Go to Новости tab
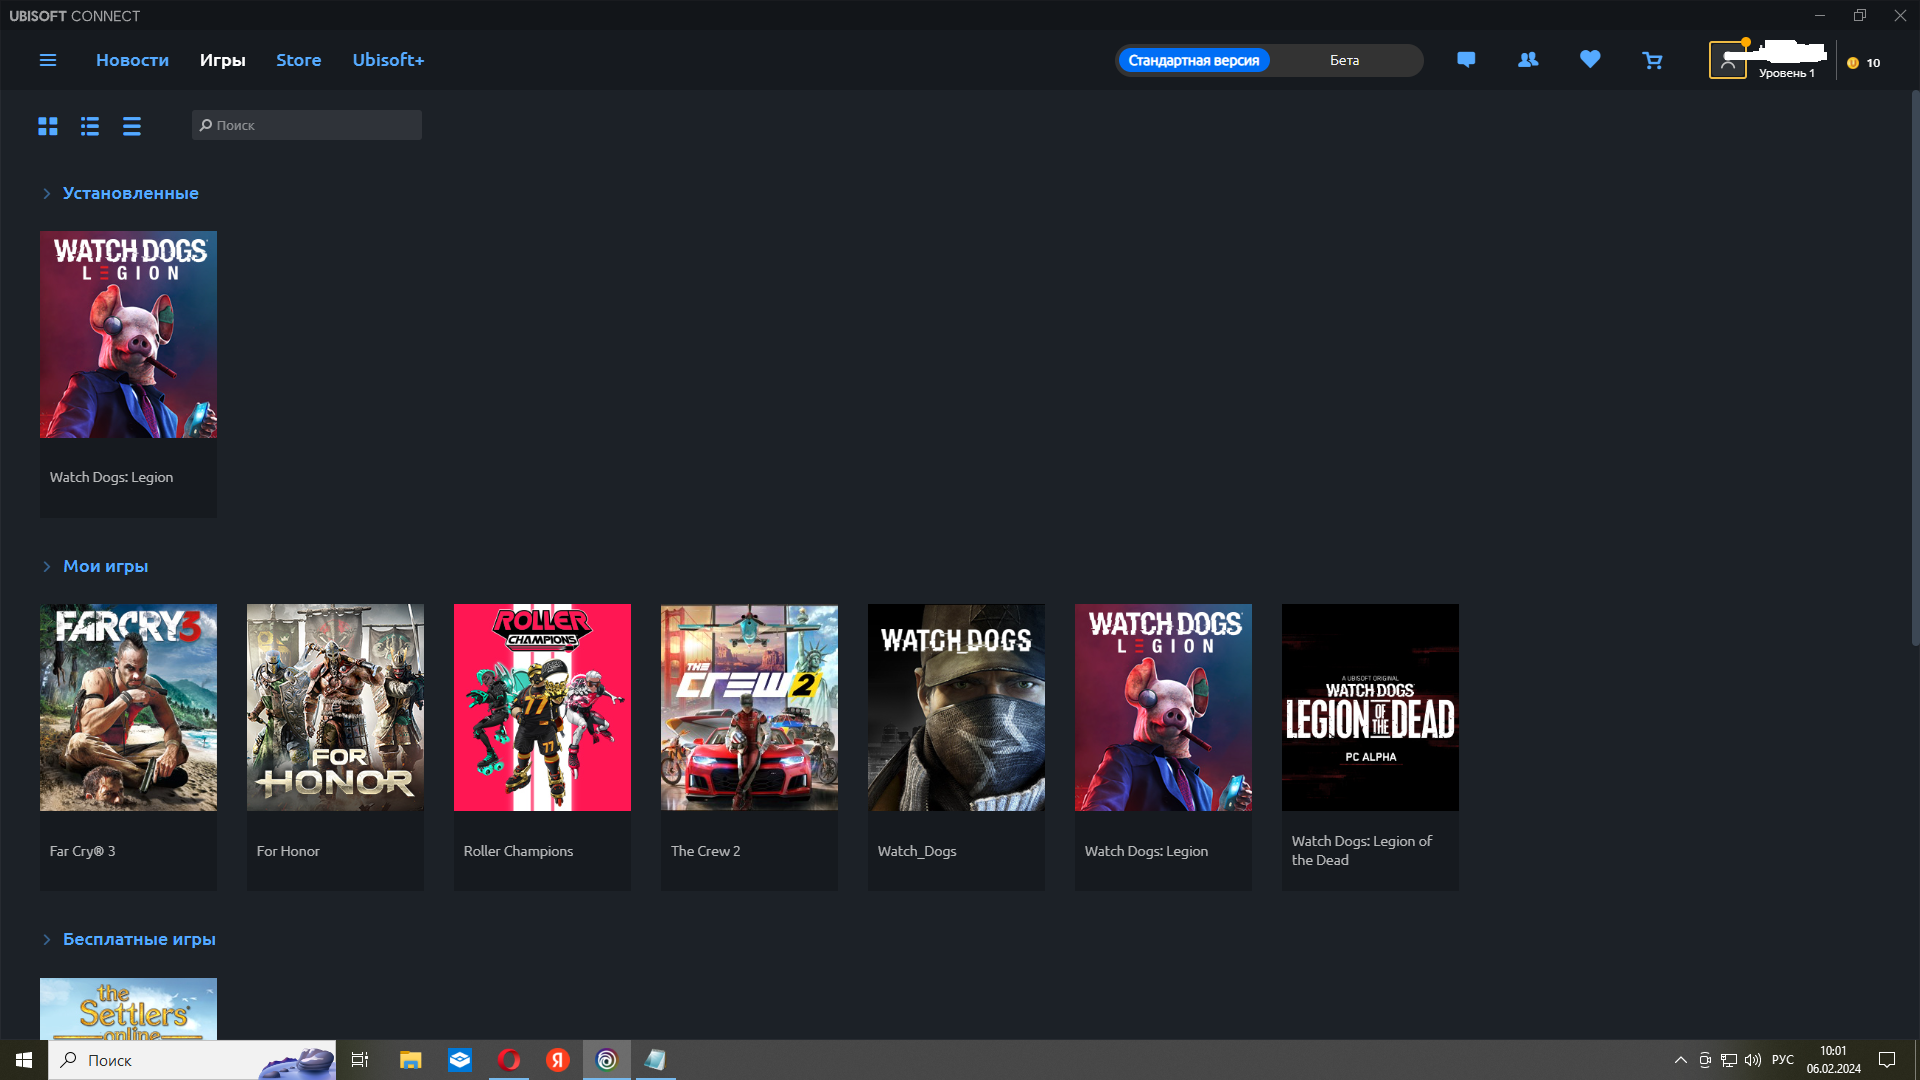 132,60
